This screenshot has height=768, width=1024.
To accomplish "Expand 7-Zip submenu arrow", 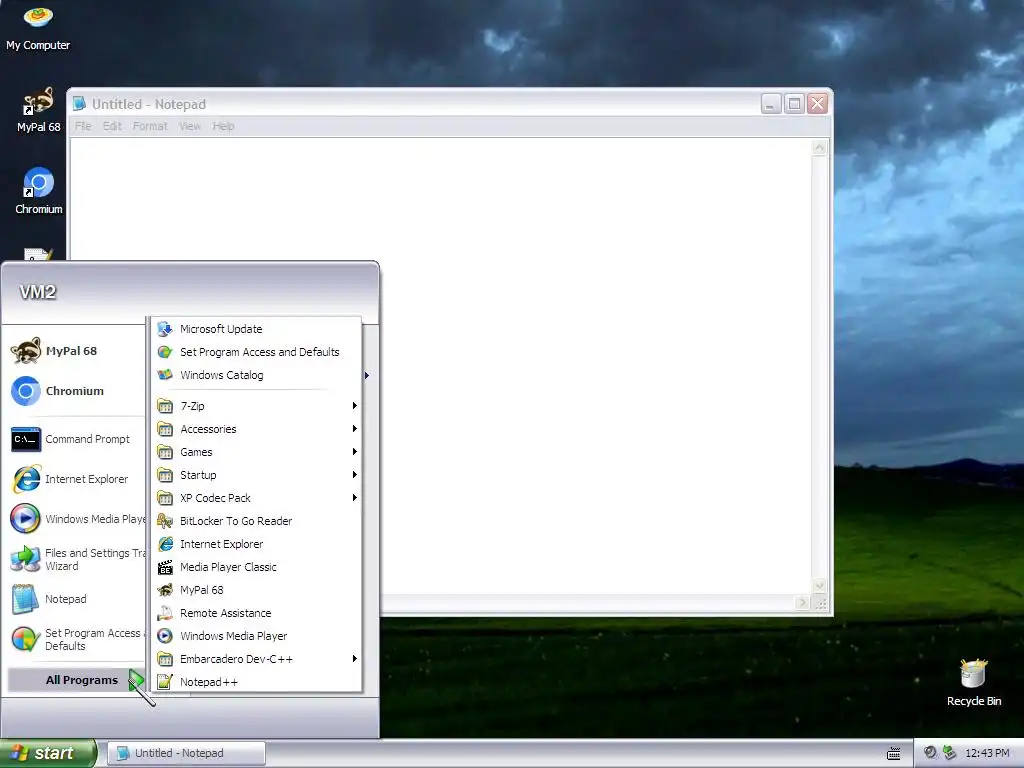I will 355,406.
